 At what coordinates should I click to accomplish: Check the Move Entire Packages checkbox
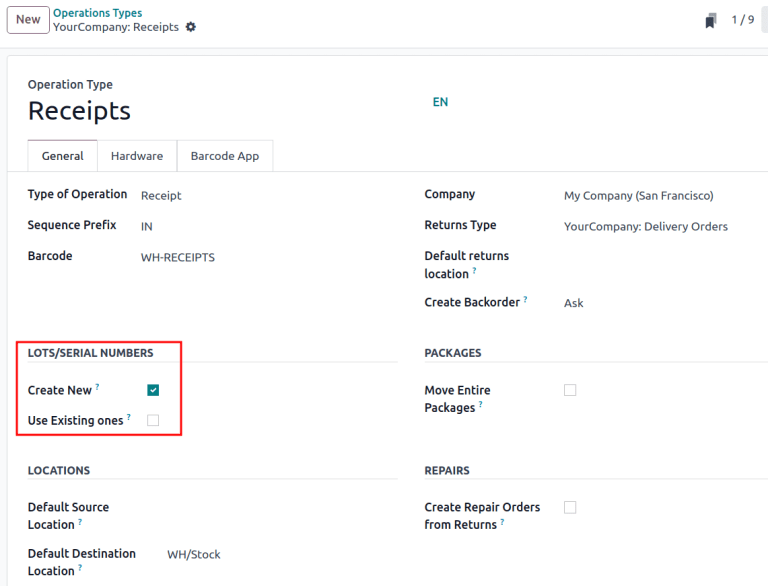[x=570, y=390]
